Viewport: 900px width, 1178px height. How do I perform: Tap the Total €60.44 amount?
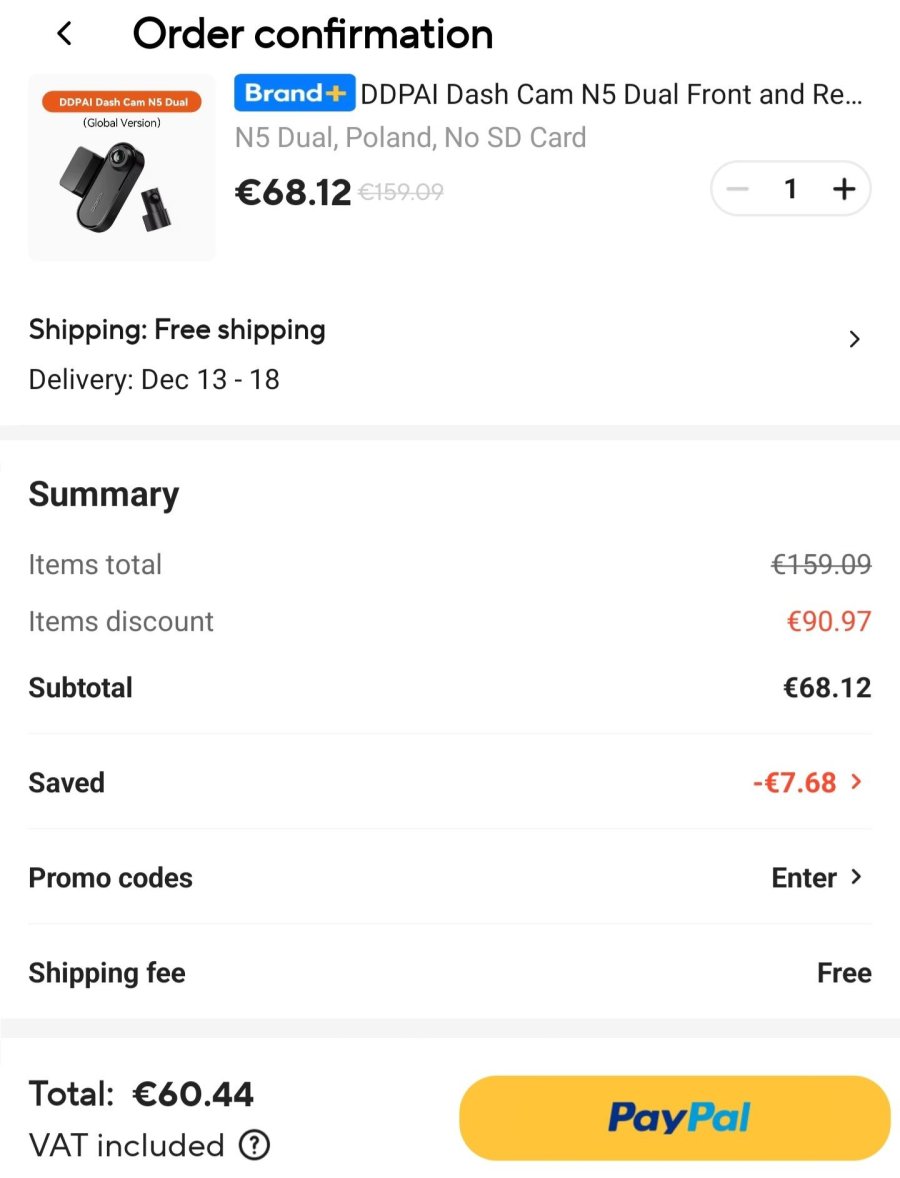pos(193,1094)
